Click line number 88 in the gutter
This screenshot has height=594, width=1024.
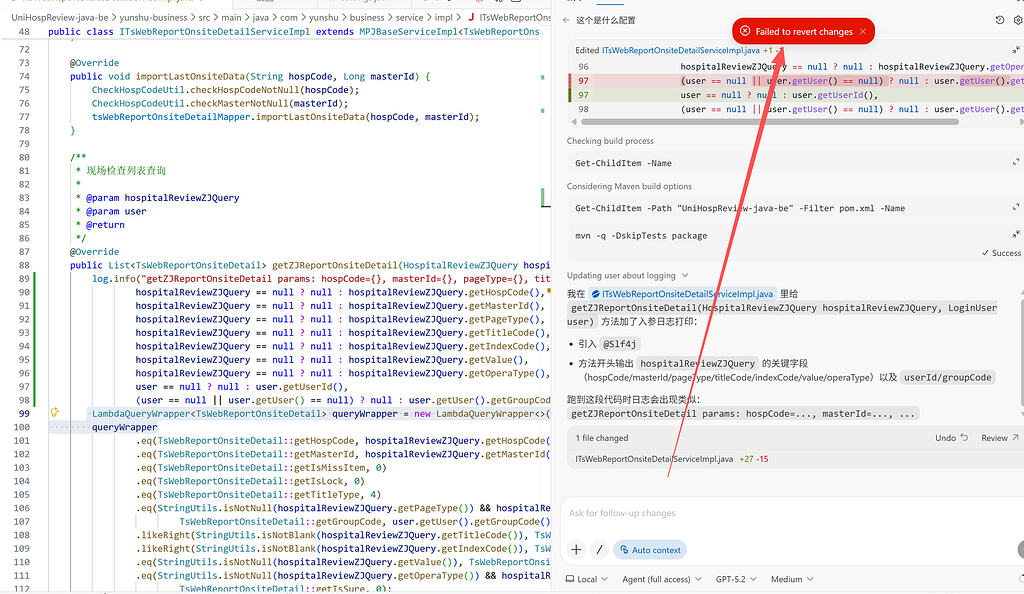(x=24, y=265)
